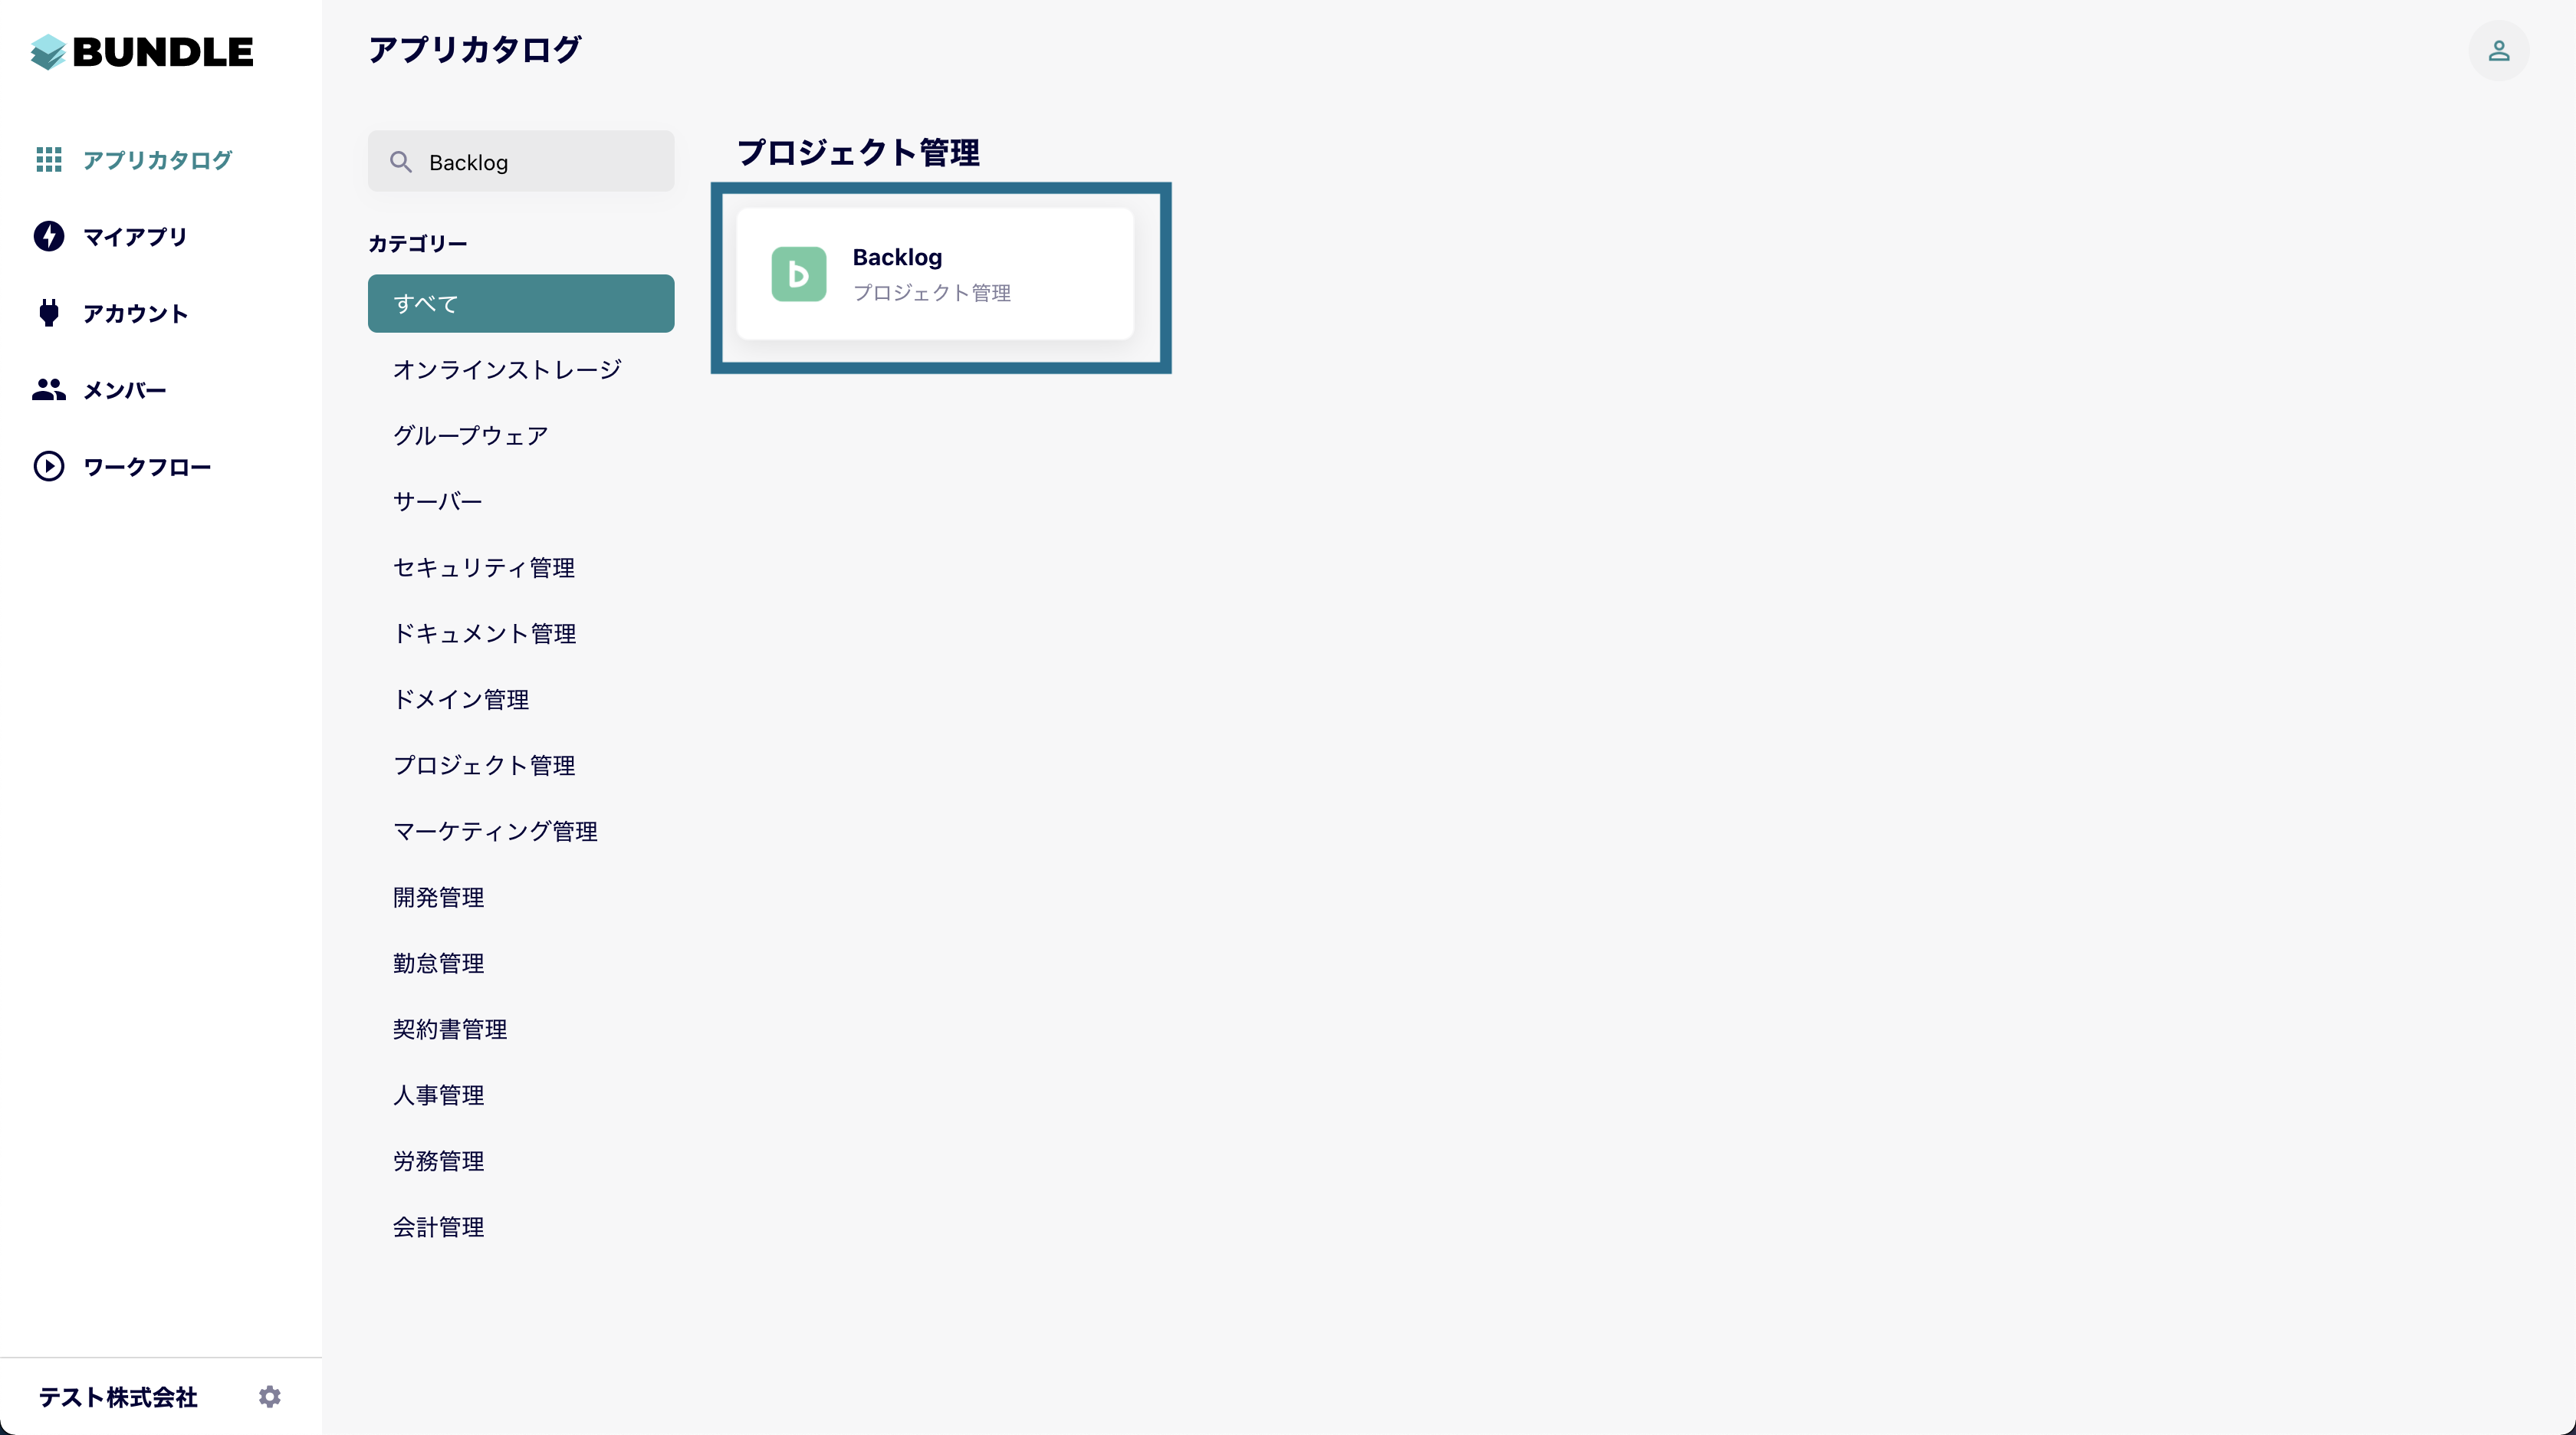Choose the セキュリティ管理 category
This screenshot has width=2576, height=1435.
point(484,568)
